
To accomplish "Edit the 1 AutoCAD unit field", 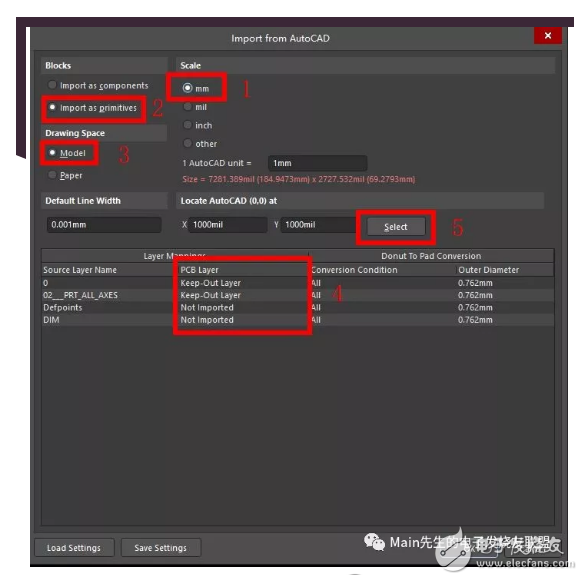I will [317, 163].
